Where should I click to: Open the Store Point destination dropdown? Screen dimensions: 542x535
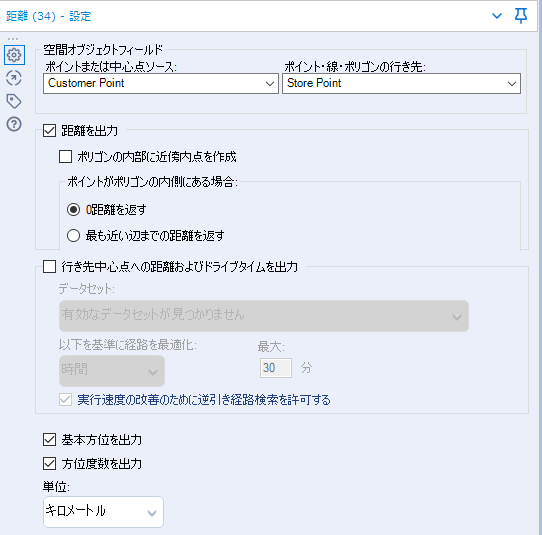[401, 83]
